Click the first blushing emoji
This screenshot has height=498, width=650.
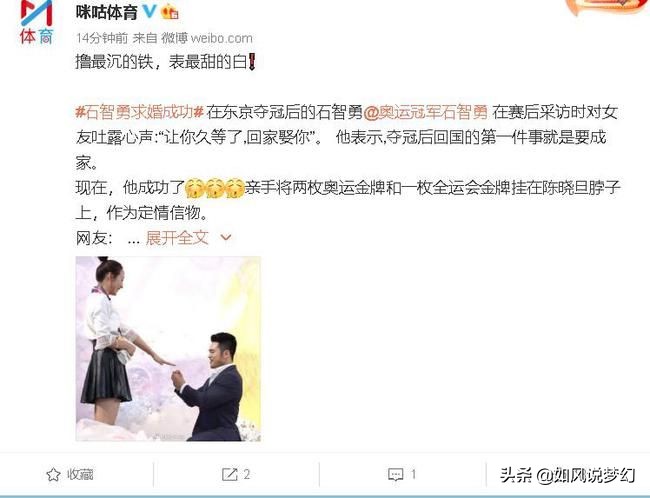click(194, 188)
